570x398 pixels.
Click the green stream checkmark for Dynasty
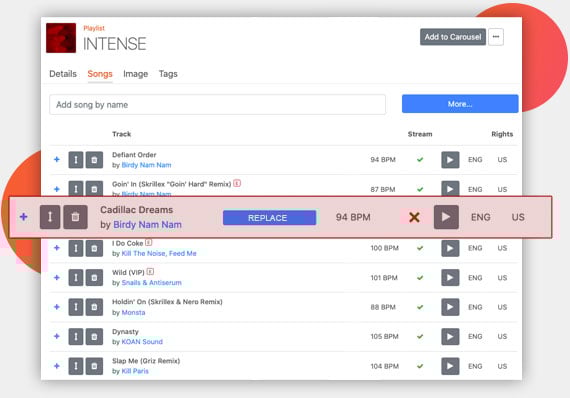click(420, 337)
